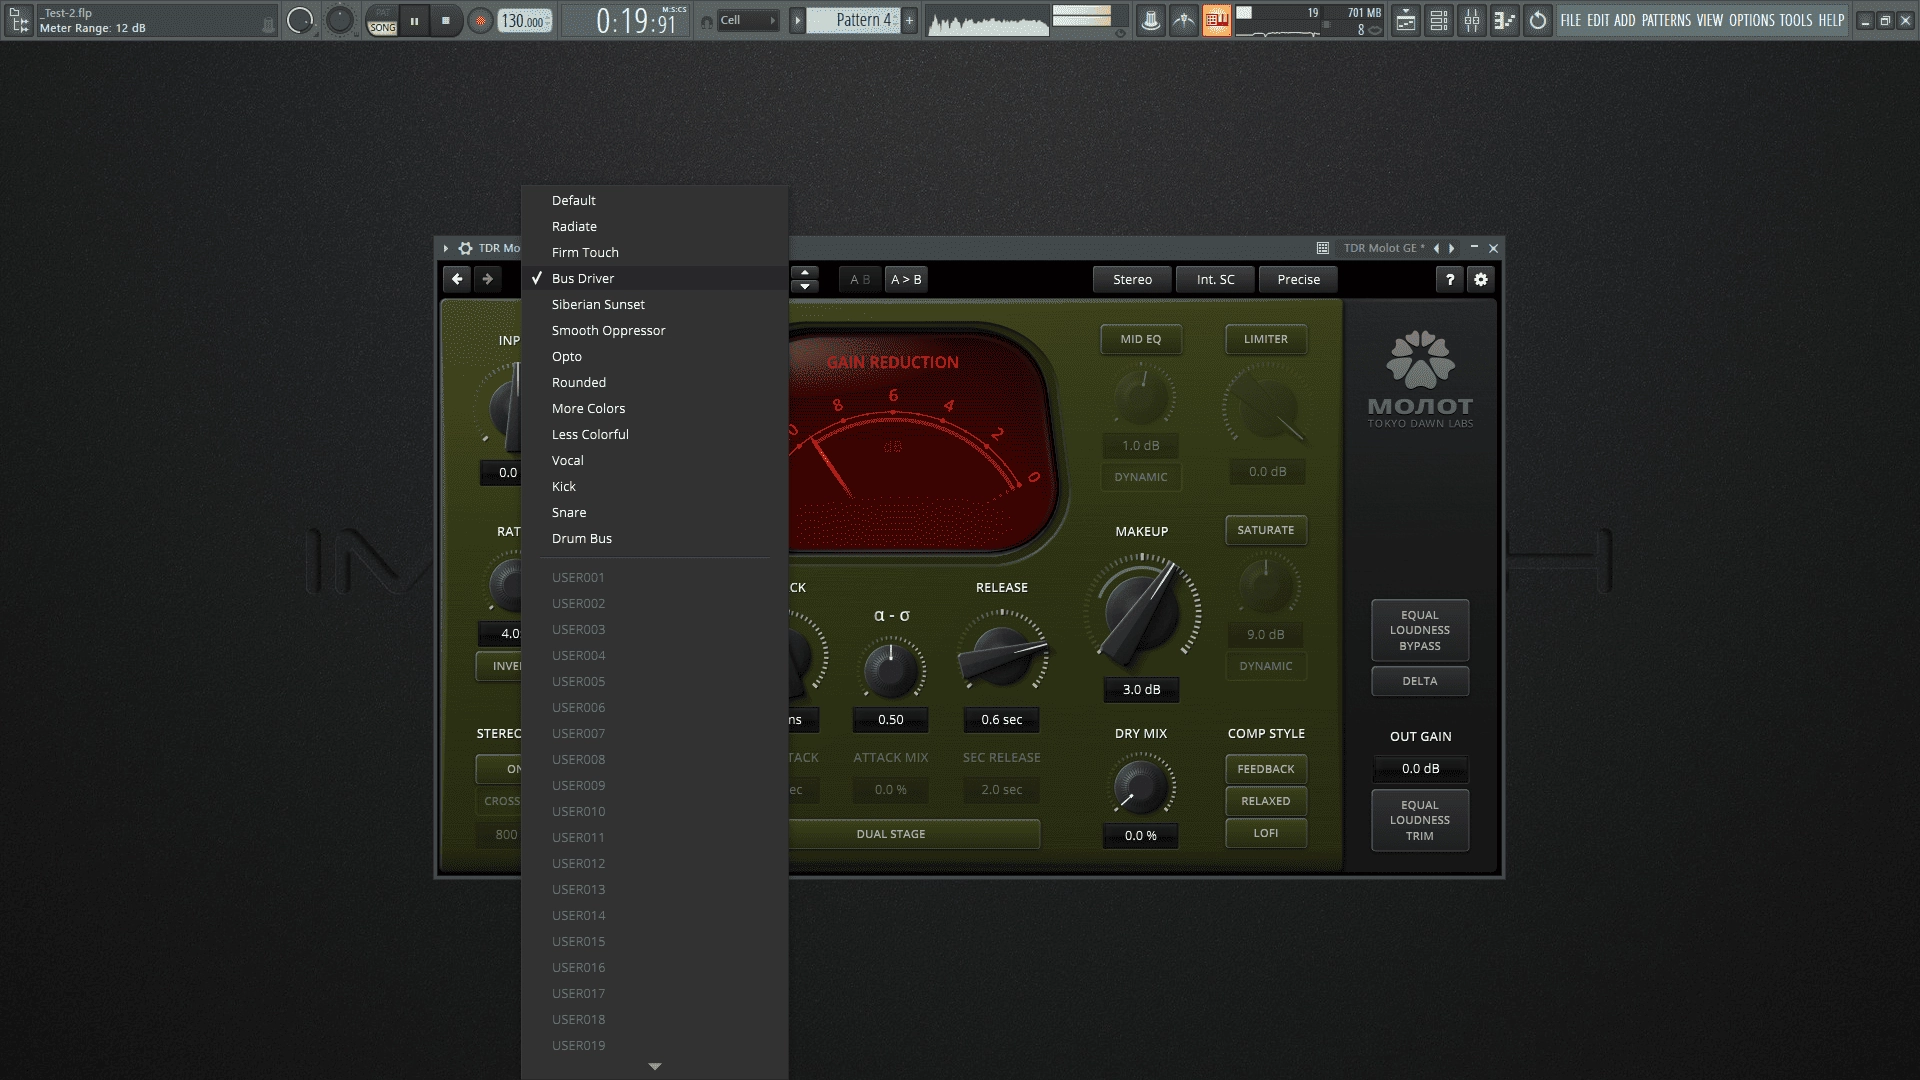
Task: Expand the pattern selector arrow
Action: (x=797, y=20)
